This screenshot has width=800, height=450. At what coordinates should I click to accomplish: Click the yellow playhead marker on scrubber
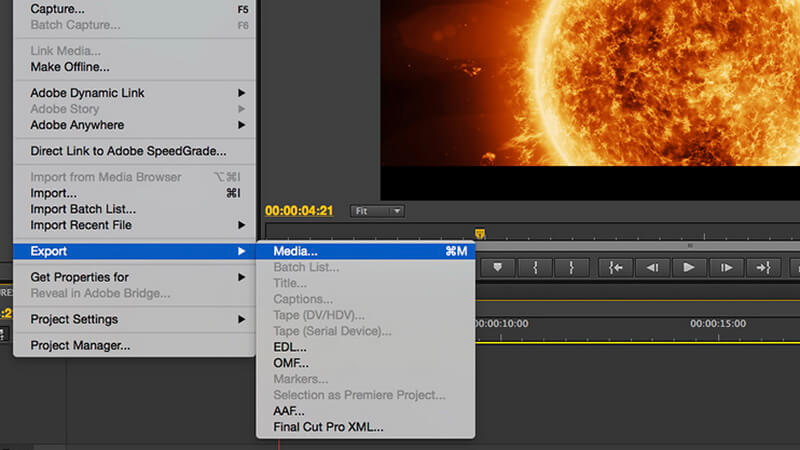480,234
